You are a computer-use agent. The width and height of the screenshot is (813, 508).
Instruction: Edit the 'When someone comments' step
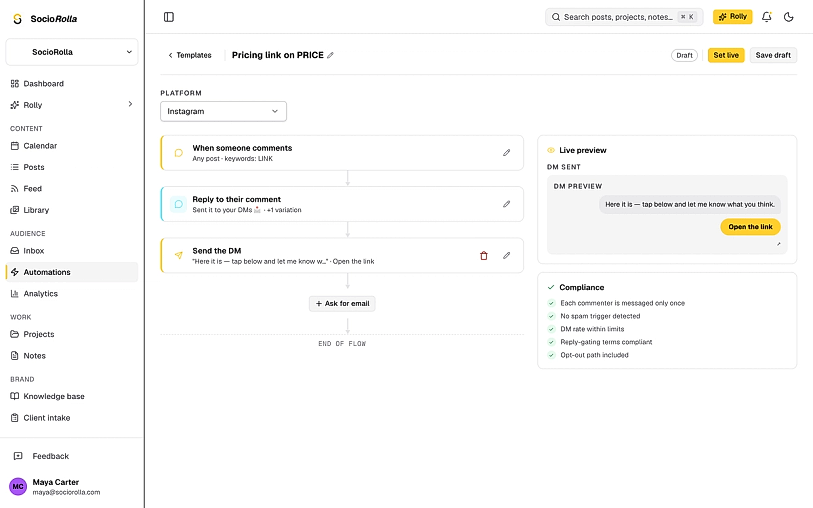coord(506,153)
